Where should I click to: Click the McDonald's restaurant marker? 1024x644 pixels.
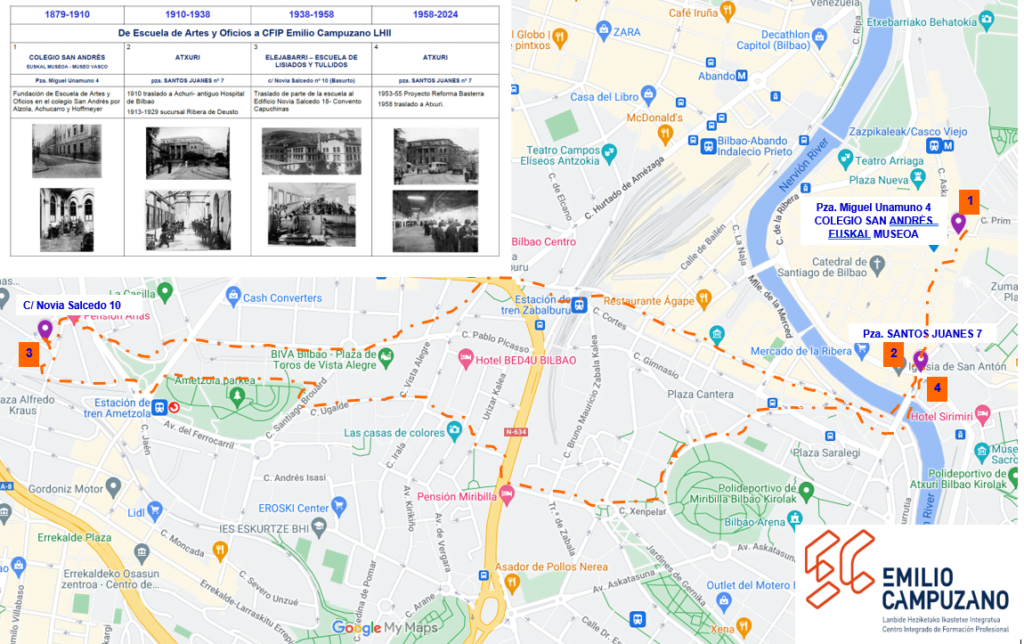tap(665, 135)
